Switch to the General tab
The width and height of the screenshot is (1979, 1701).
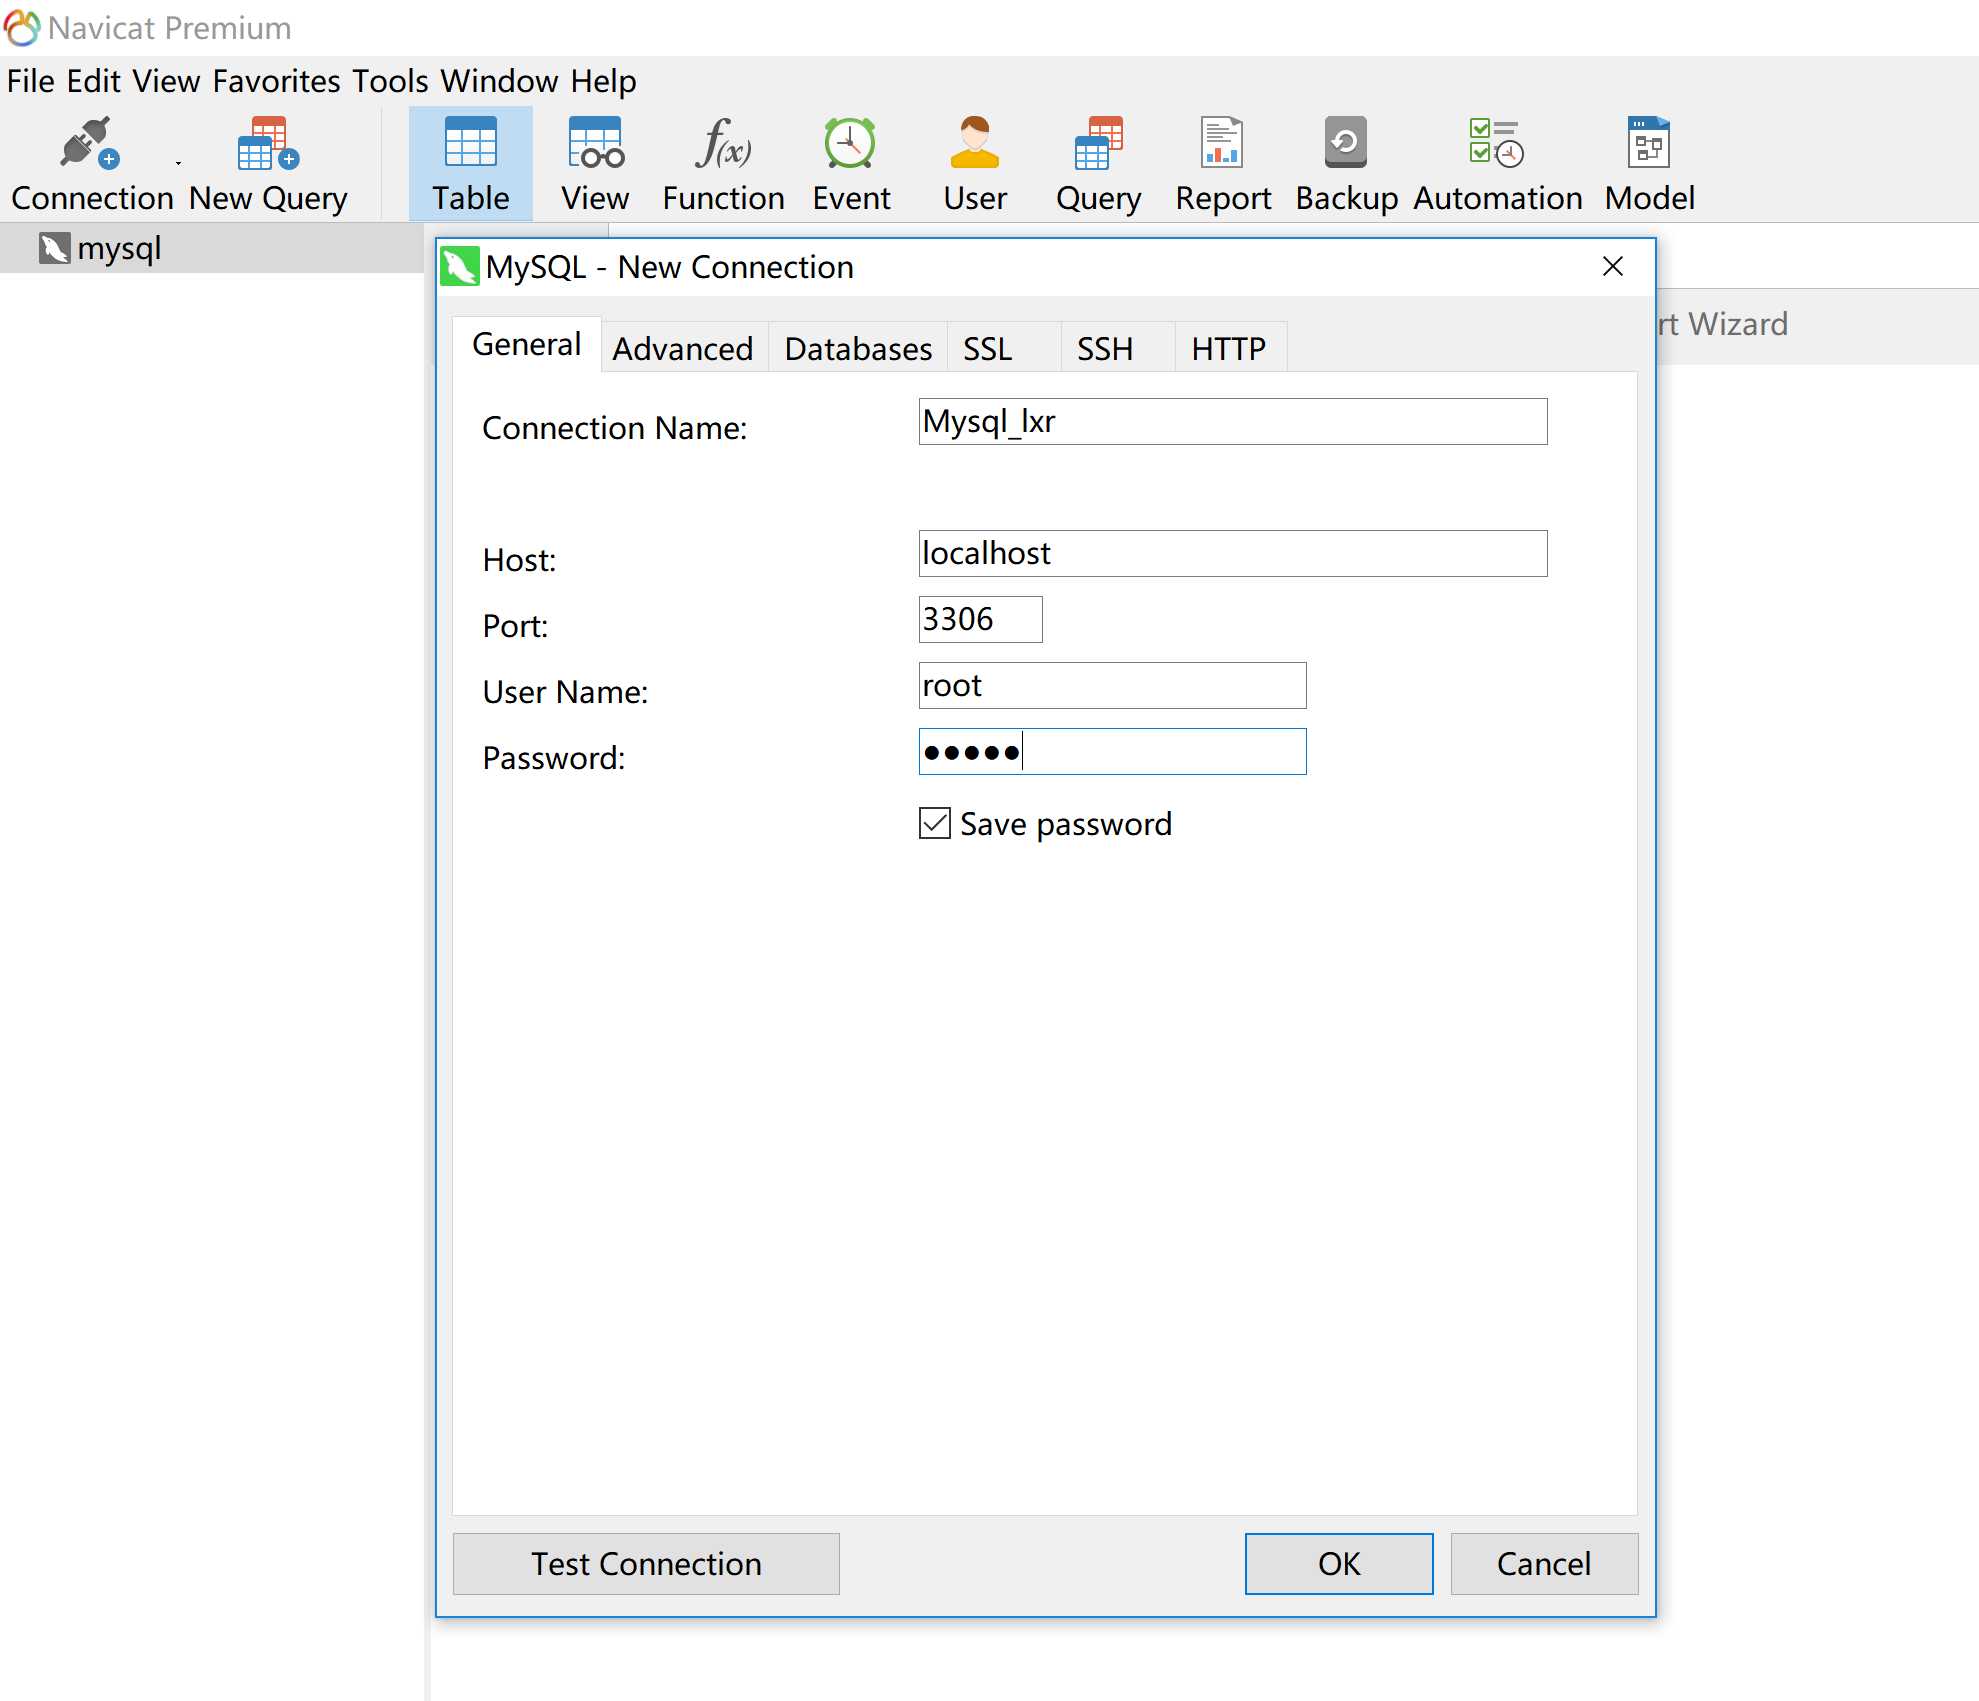(526, 345)
